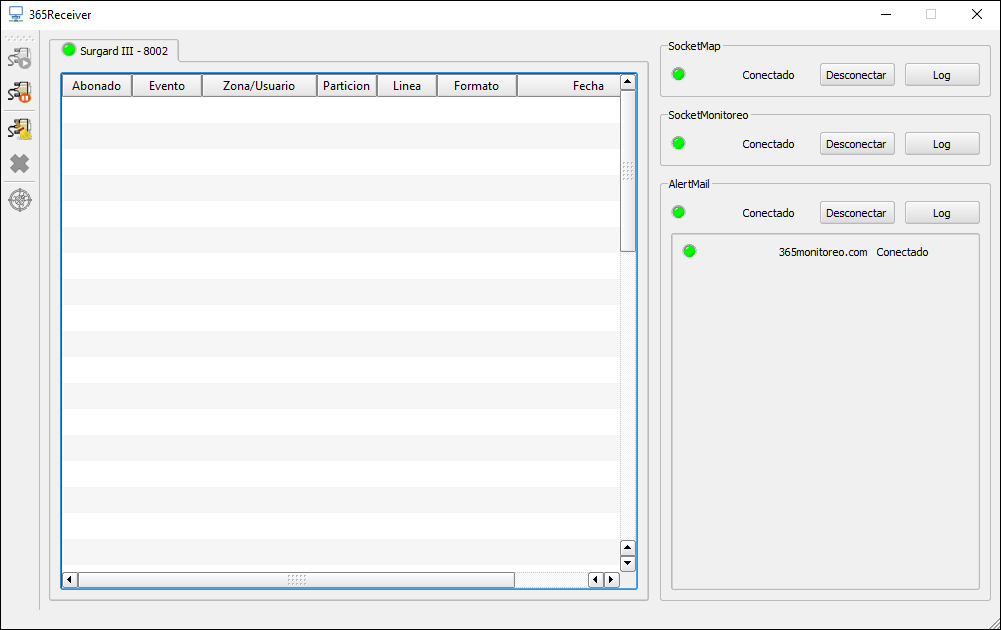Click the SocketMonitoreo green status light
Image resolution: width=1001 pixels, height=630 pixels.
pos(678,143)
